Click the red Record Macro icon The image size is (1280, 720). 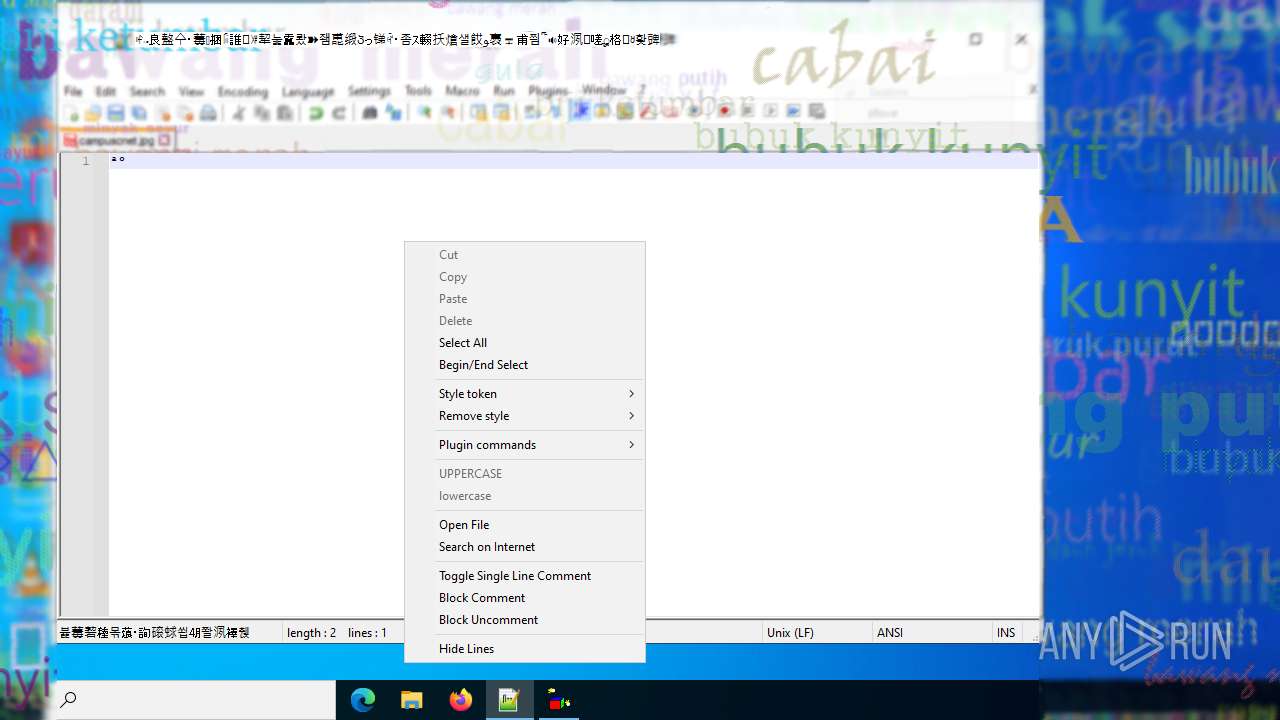tap(724, 111)
